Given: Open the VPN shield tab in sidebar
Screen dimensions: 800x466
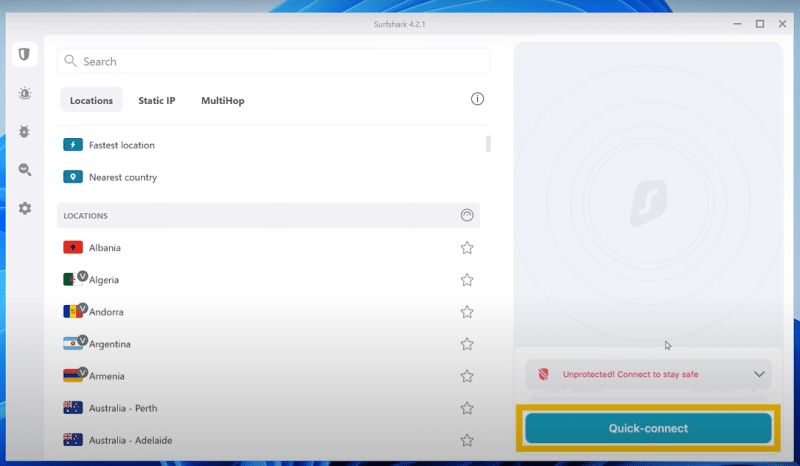Looking at the screenshot, I should [24, 54].
